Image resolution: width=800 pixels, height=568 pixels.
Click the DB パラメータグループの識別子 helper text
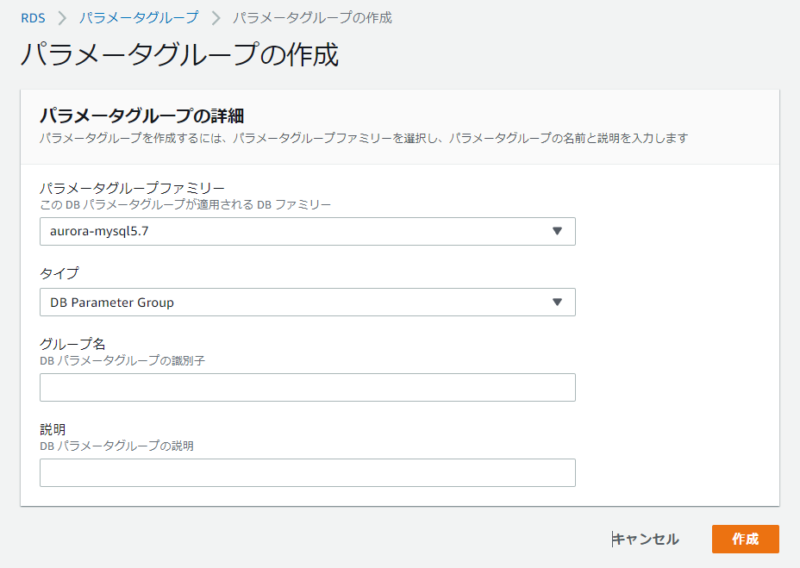tap(122, 361)
